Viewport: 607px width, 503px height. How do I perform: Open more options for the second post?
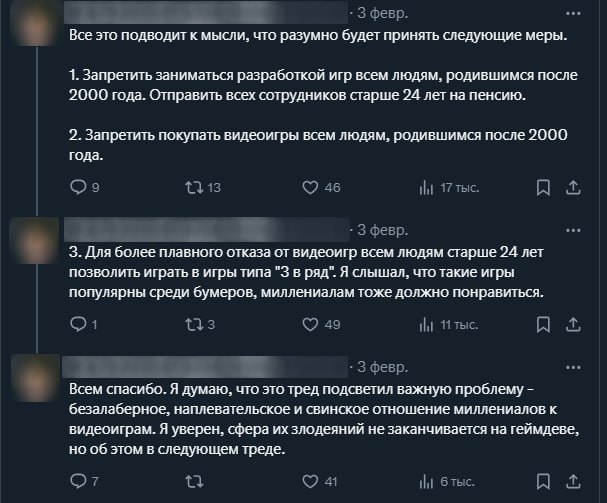pos(573,228)
